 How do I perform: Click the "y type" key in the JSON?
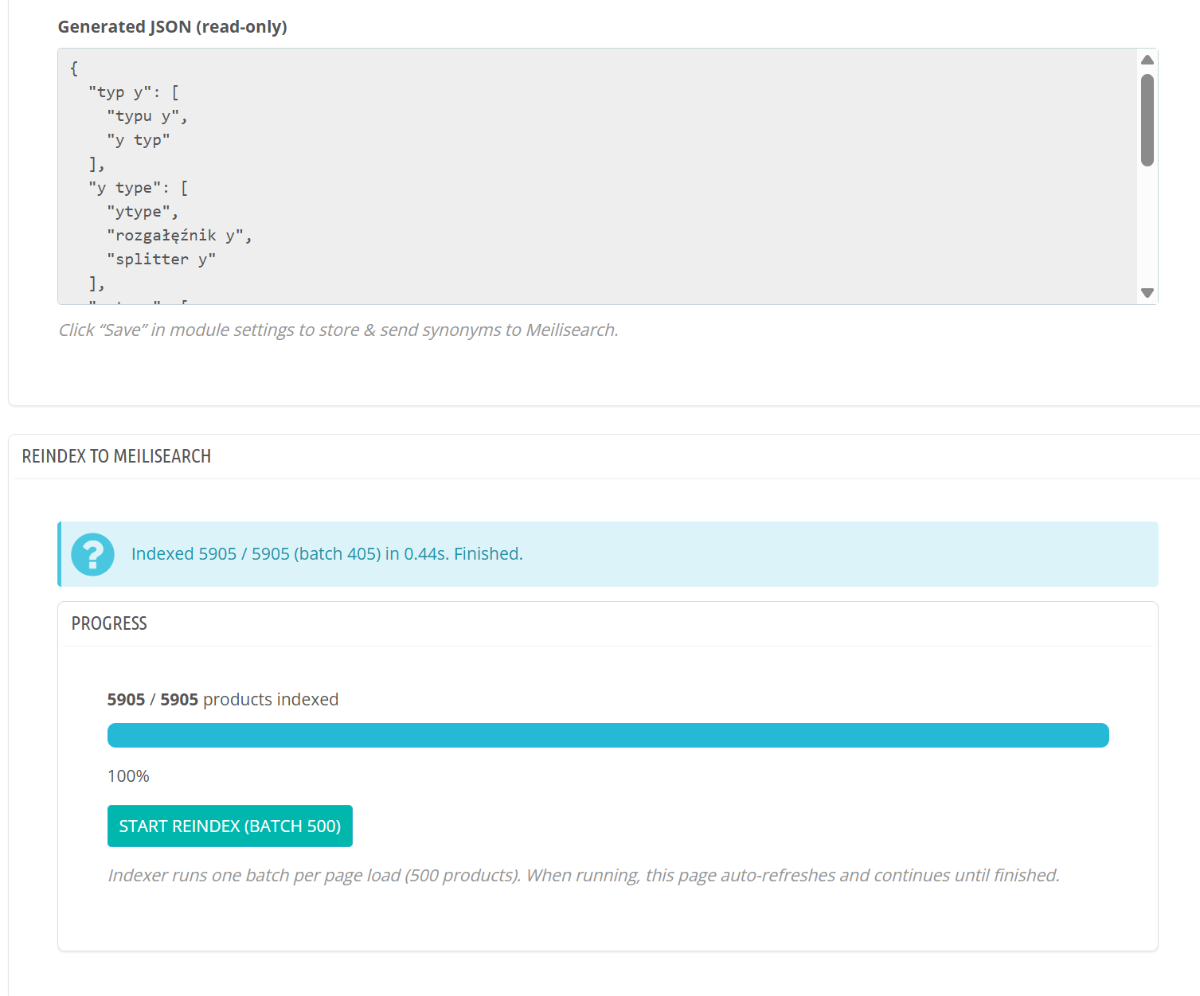pos(123,188)
